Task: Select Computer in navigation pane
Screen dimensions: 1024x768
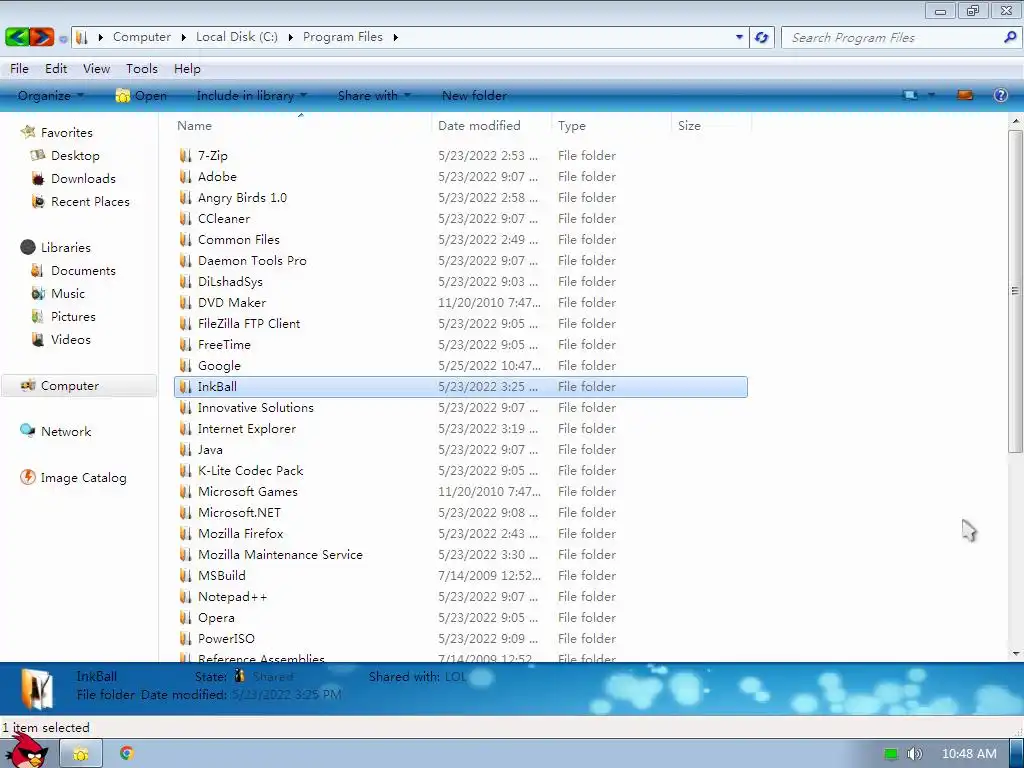Action: 70,385
